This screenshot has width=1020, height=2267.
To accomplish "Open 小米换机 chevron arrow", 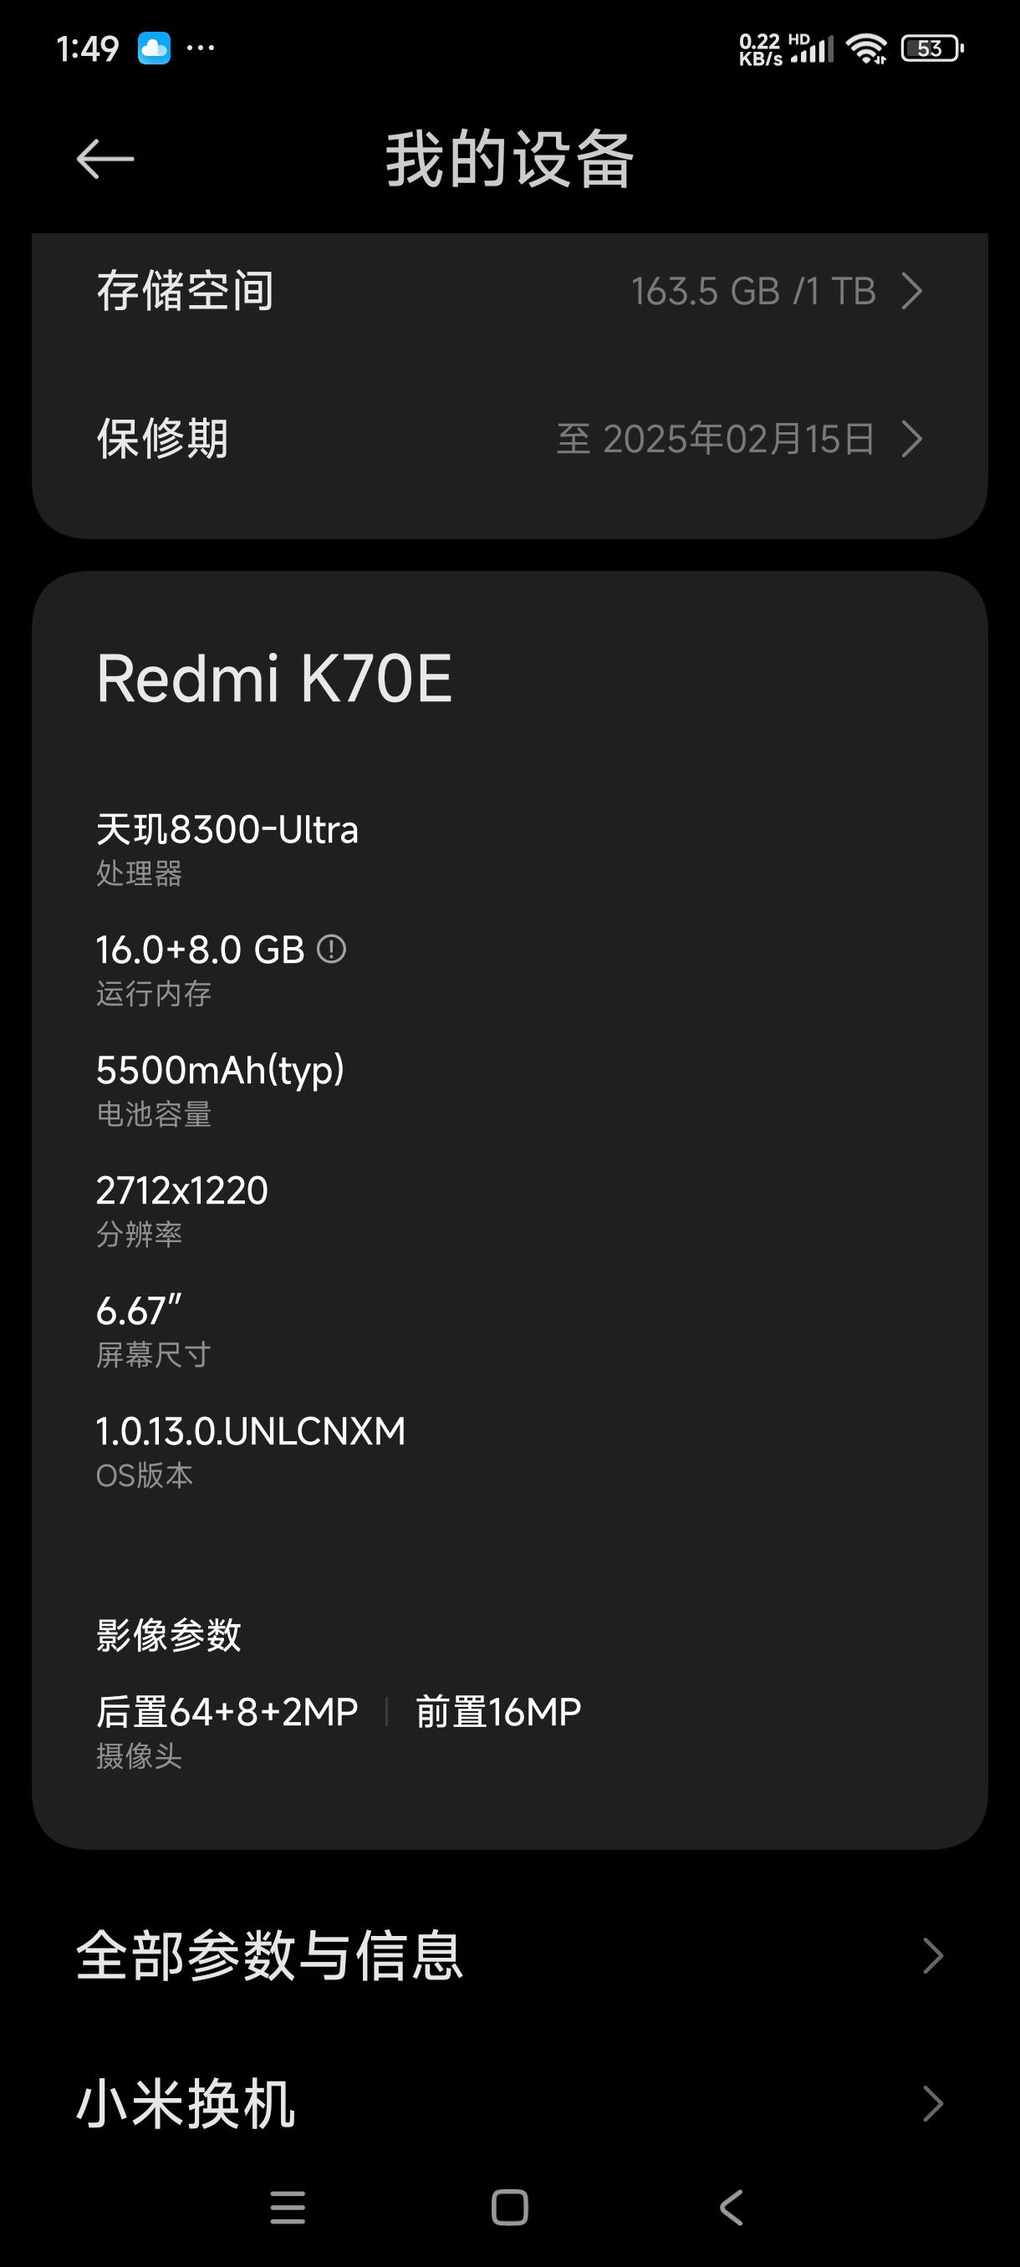I will 932,2103.
